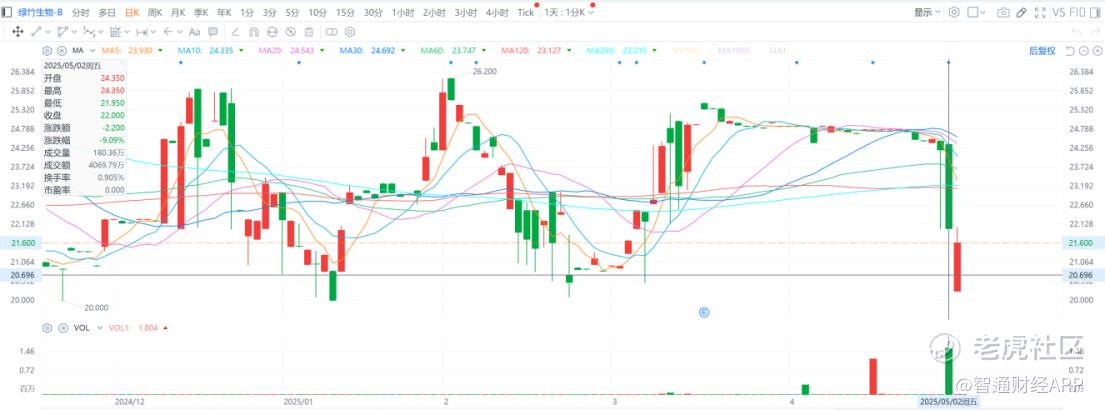Screen dimensions: 1105x411
Task: Select the Fibonacci retracement tool
Action: point(116,32)
